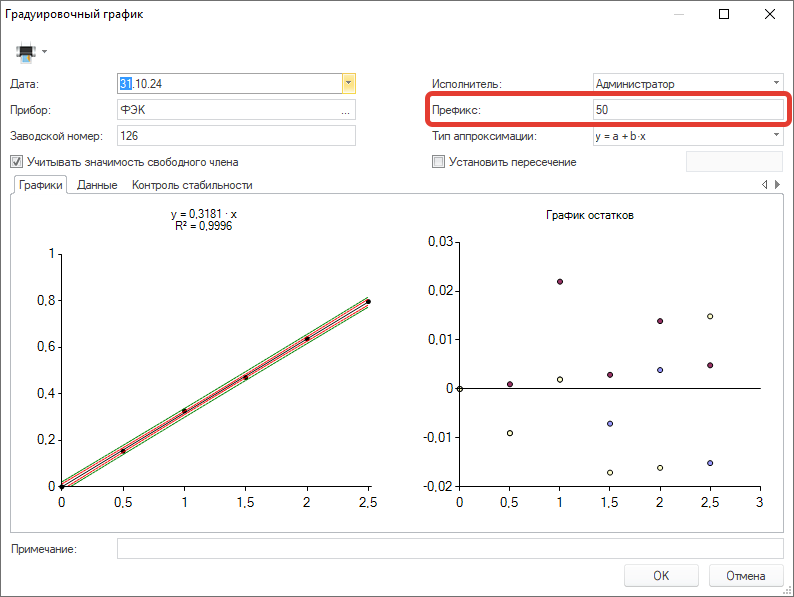794x597 pixels.
Task: Click the OK button
Action: coord(661,576)
